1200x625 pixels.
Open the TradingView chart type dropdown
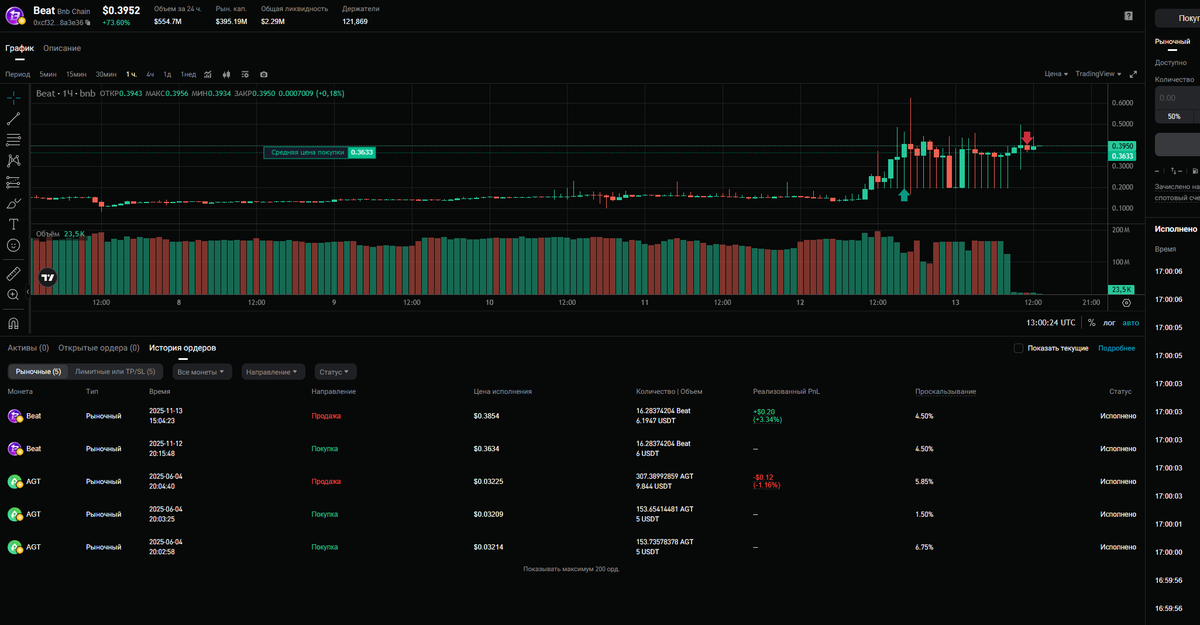[1099, 74]
